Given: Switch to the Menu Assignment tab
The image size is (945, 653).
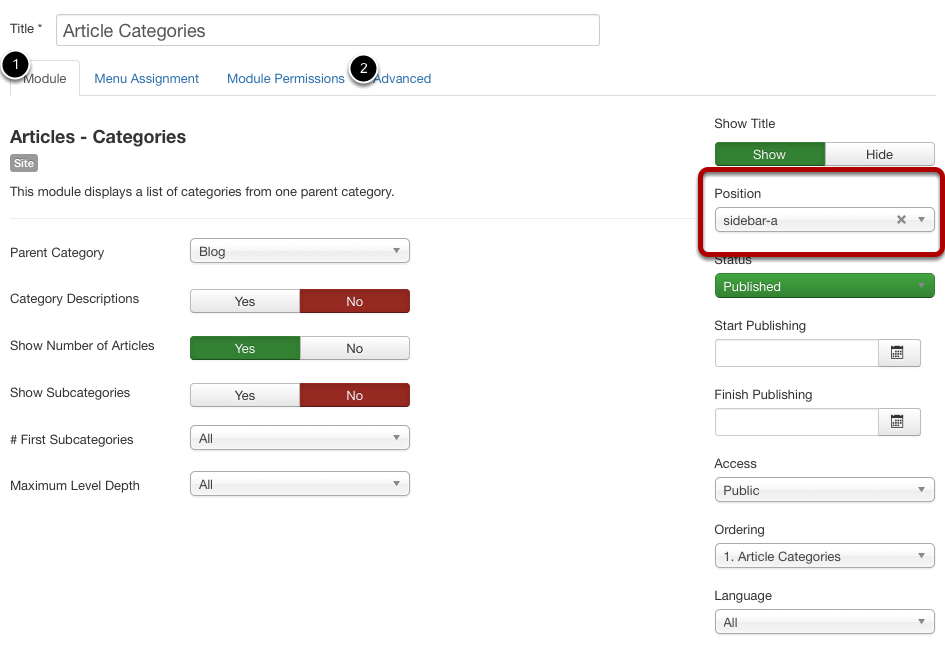Looking at the screenshot, I should point(146,78).
